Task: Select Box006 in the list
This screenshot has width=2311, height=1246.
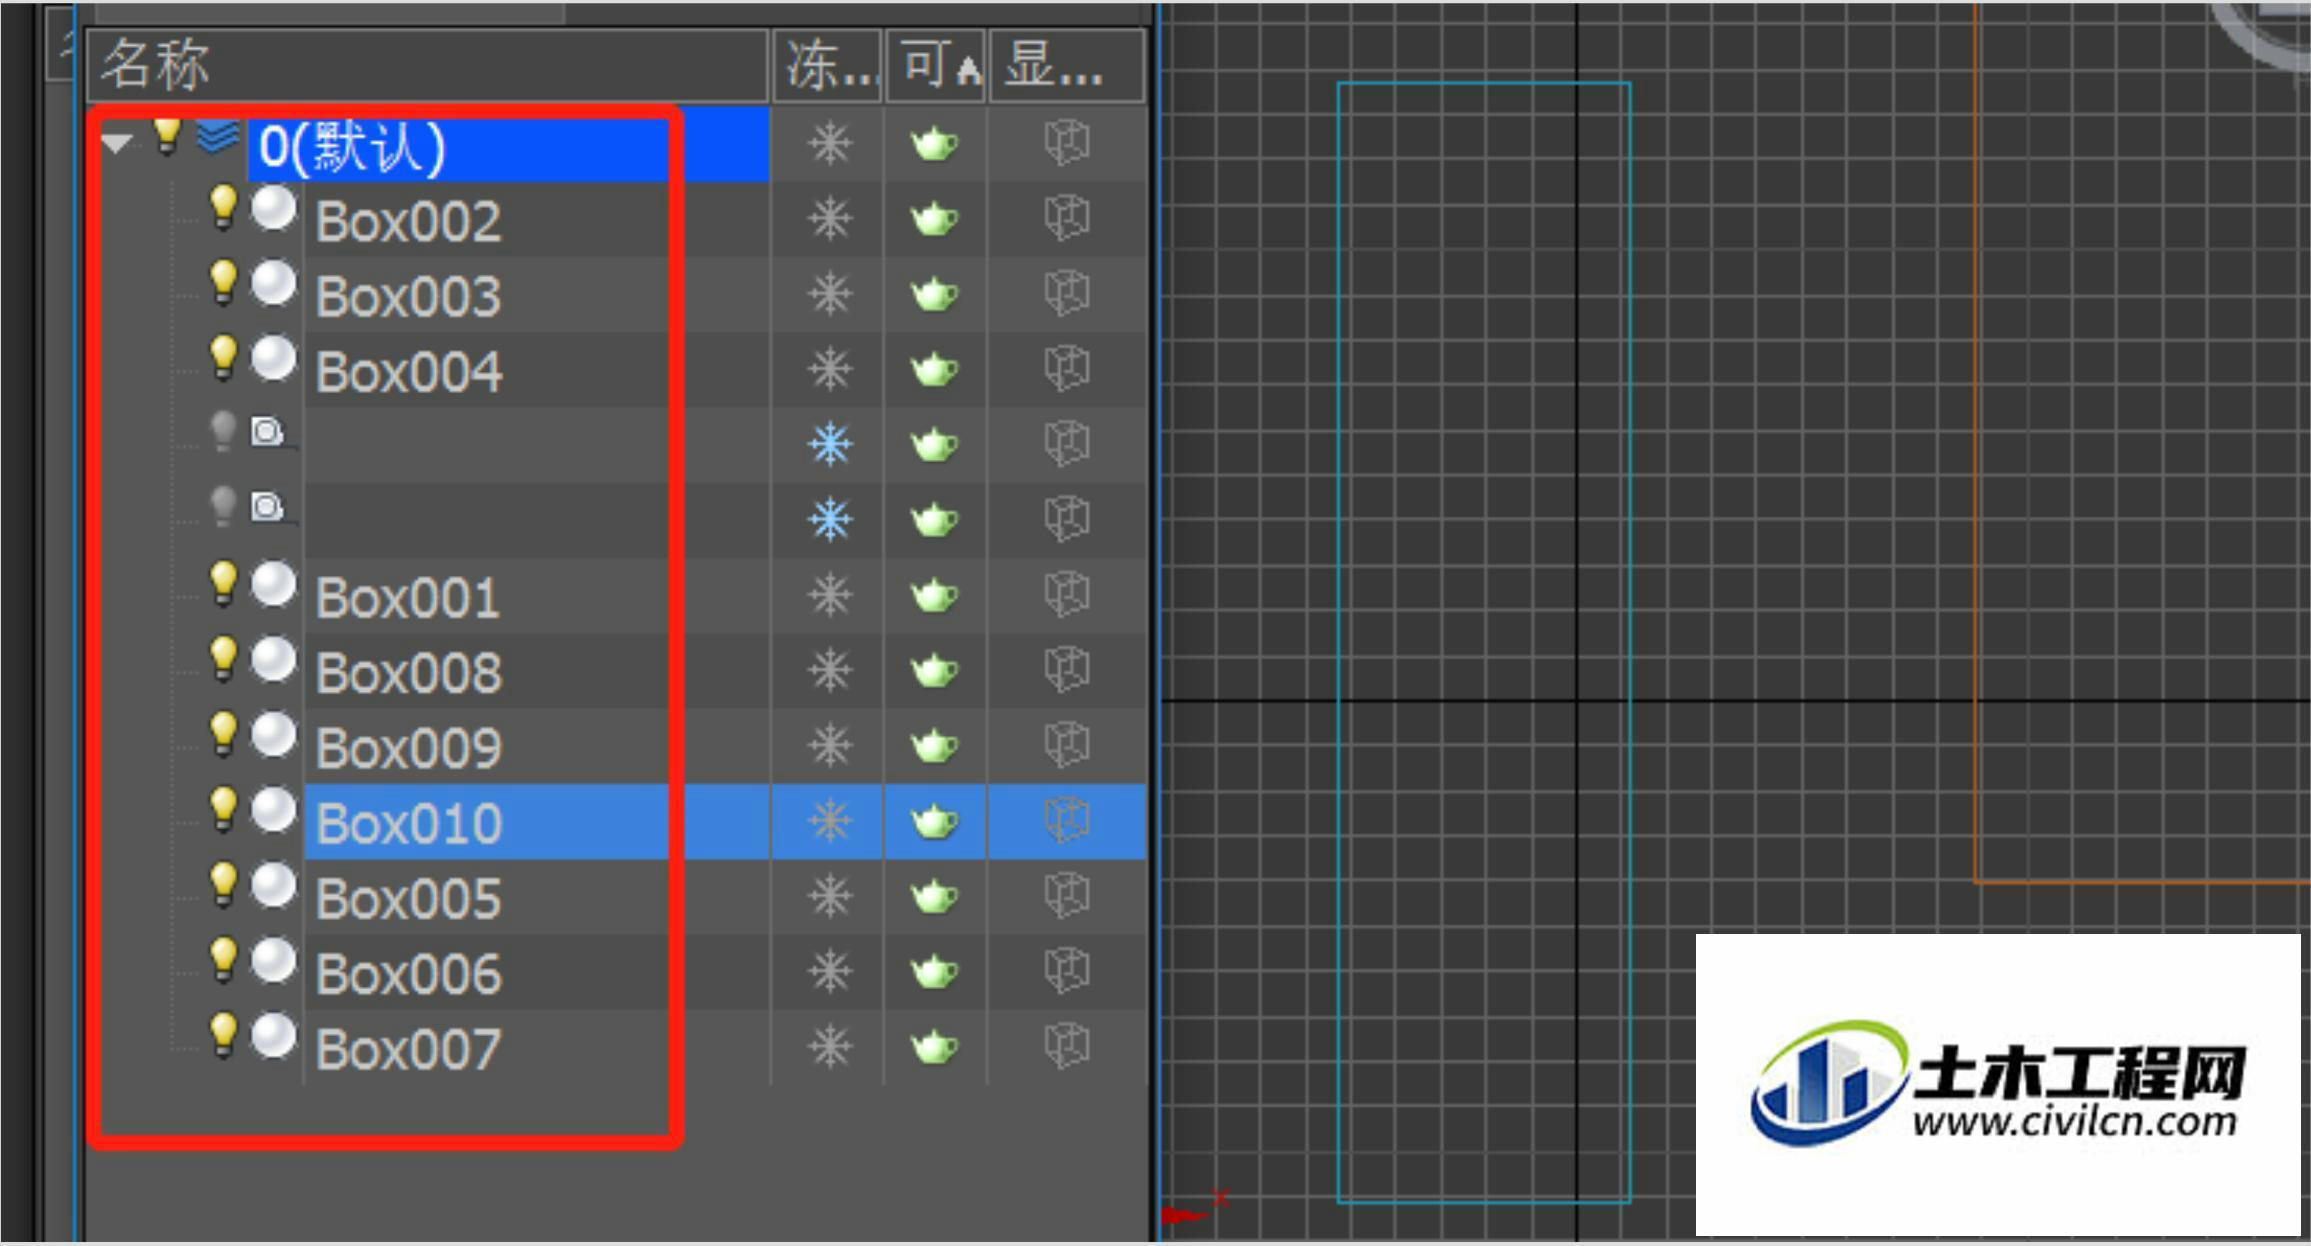Action: click(x=408, y=974)
